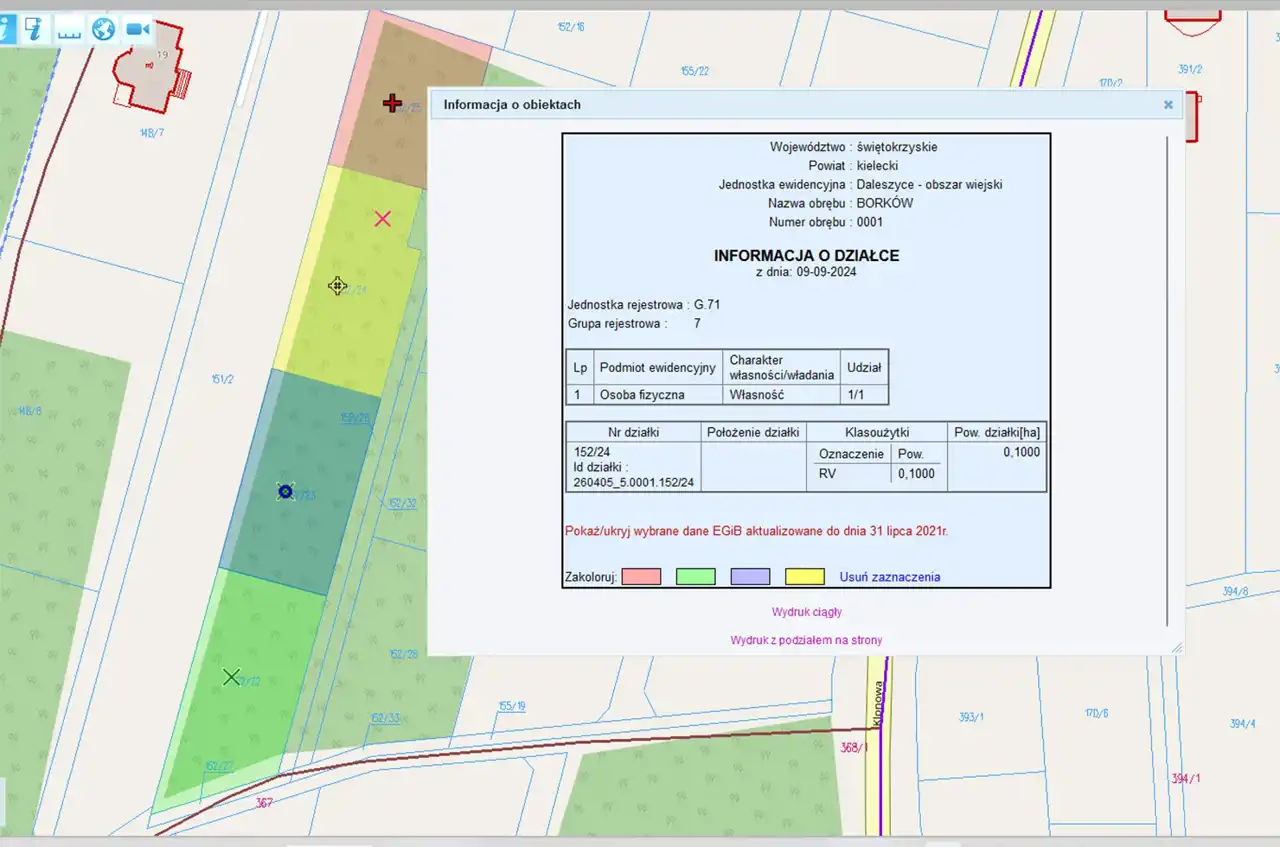The image size is (1280, 847).
Task: Choose the ruler measurement tool
Action: 69,29
